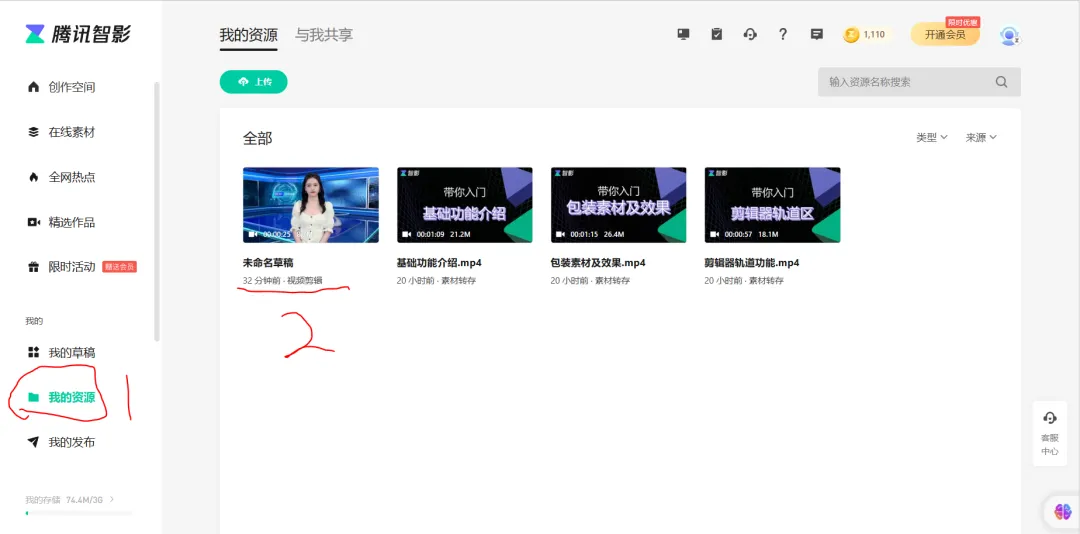Screen dimensions: 1080x534
Task: Click the monitor icon in top toolbar
Action: click(683, 34)
